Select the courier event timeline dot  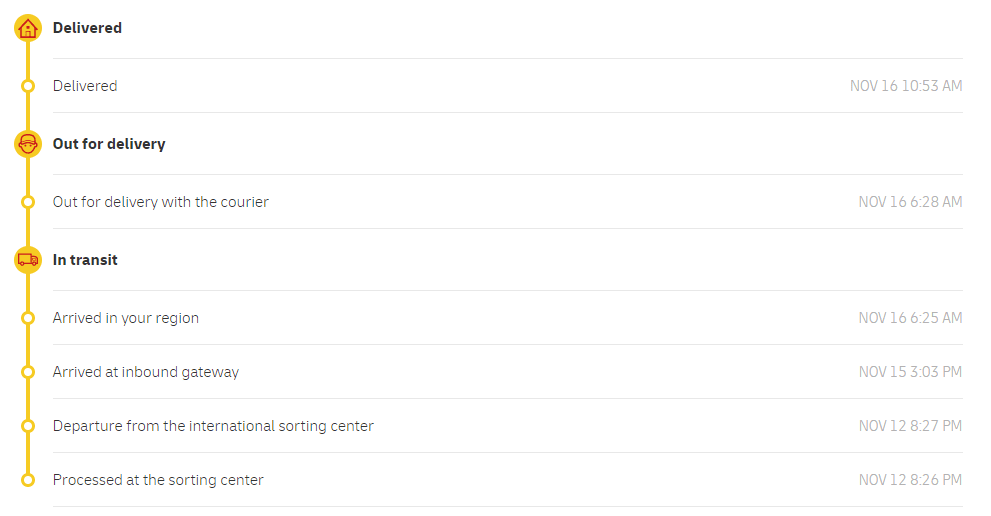28,202
